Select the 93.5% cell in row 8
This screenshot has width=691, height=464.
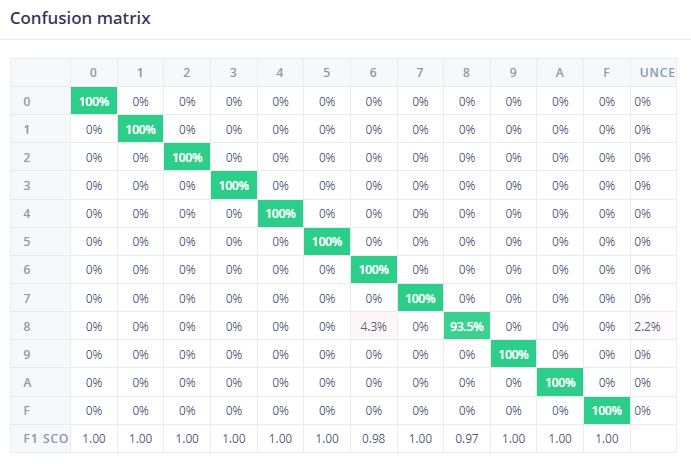pos(467,326)
